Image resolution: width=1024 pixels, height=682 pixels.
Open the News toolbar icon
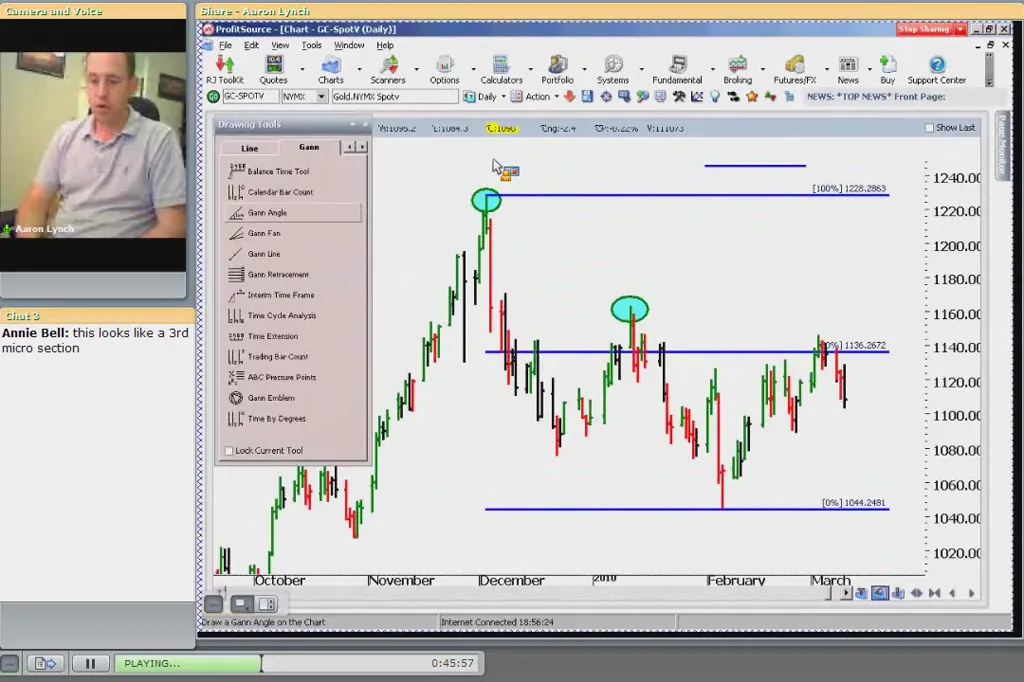tap(848, 69)
